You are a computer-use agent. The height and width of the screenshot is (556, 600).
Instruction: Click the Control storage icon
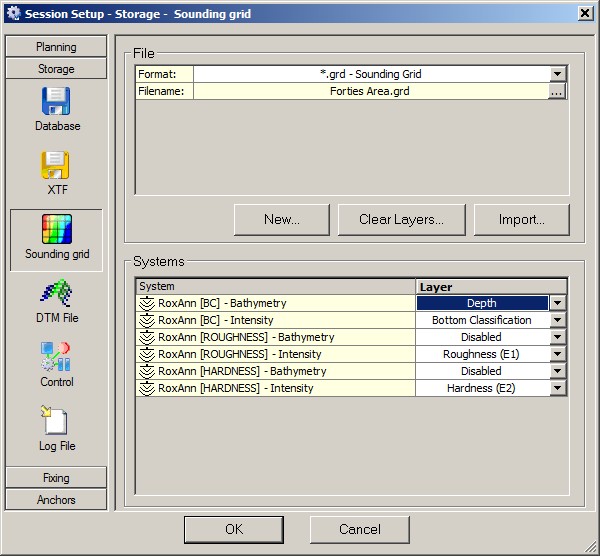(56, 358)
